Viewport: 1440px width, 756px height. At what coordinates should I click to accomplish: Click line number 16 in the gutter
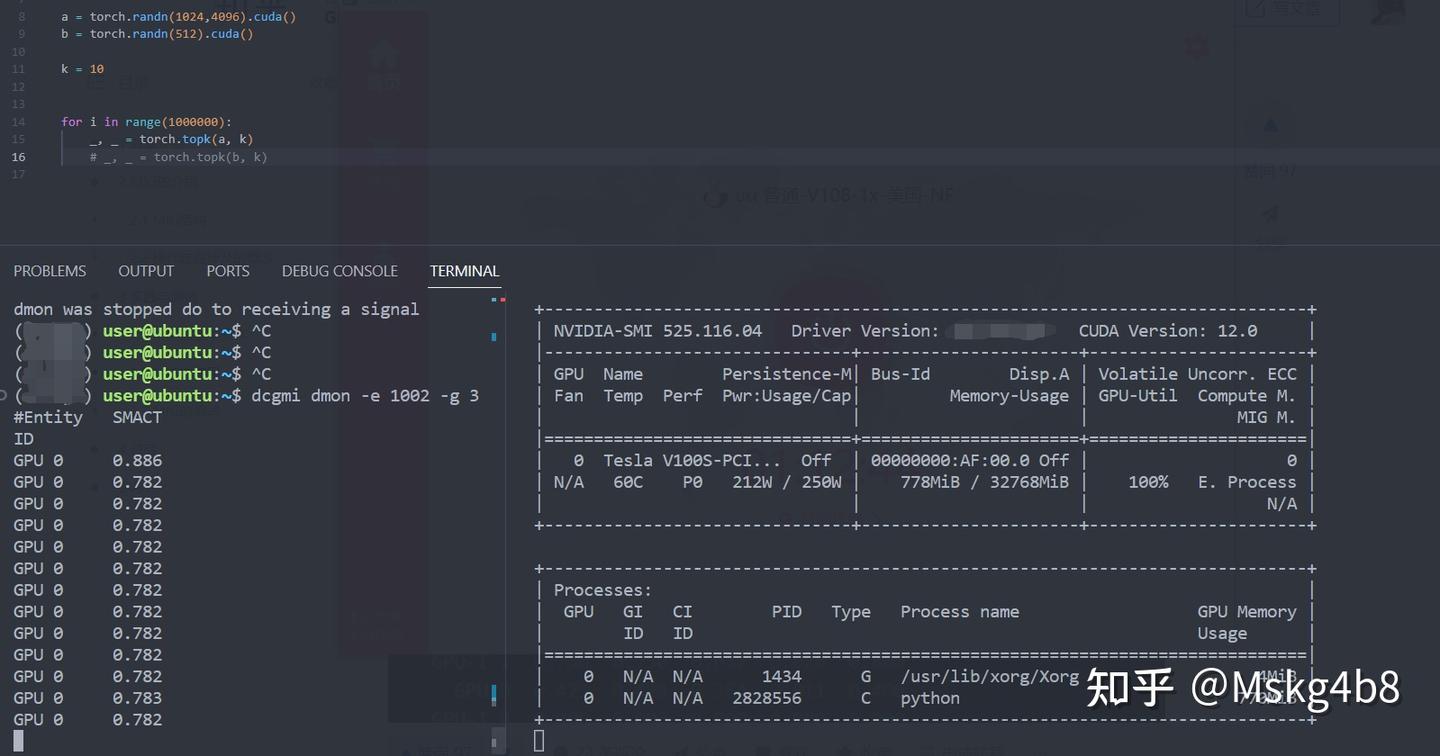pyautogui.click(x=19, y=157)
